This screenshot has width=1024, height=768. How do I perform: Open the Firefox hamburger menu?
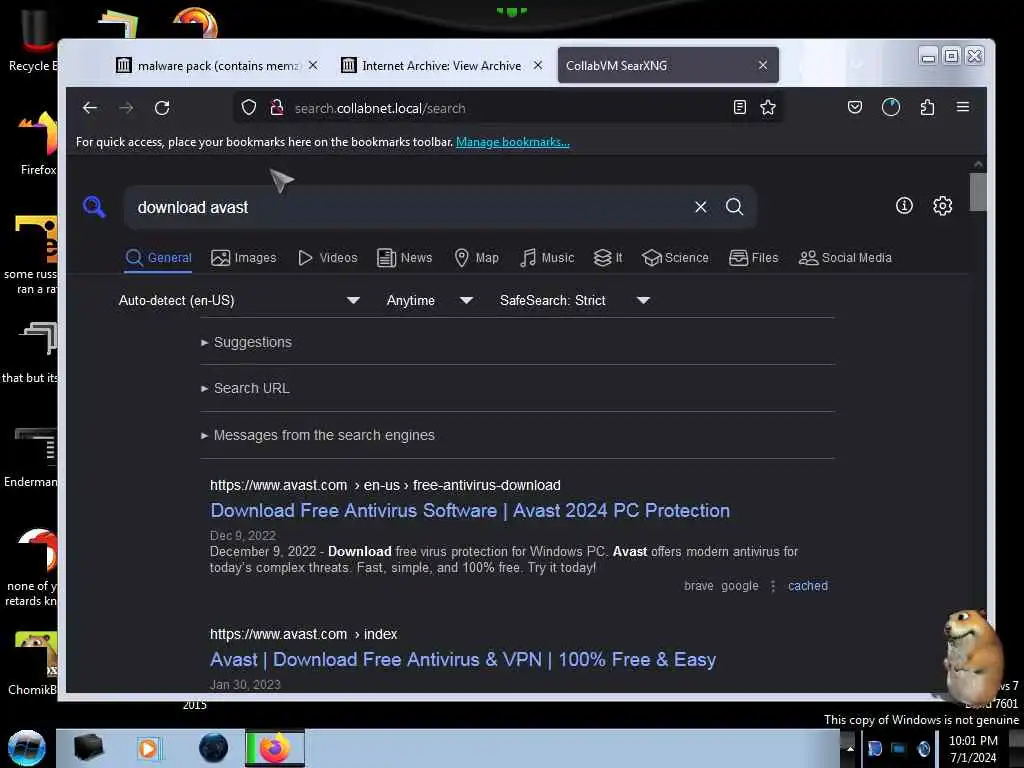click(963, 107)
